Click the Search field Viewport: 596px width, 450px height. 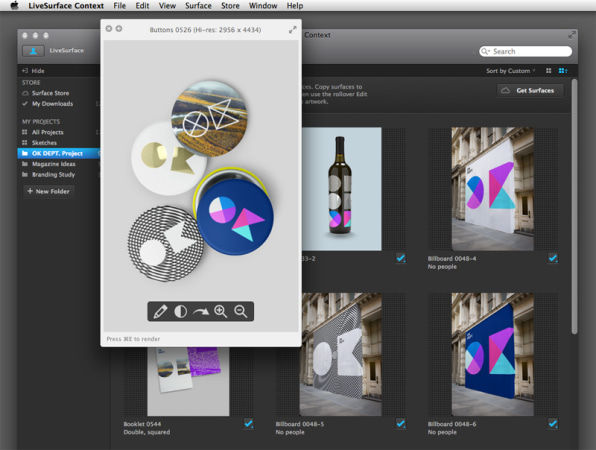coord(525,51)
